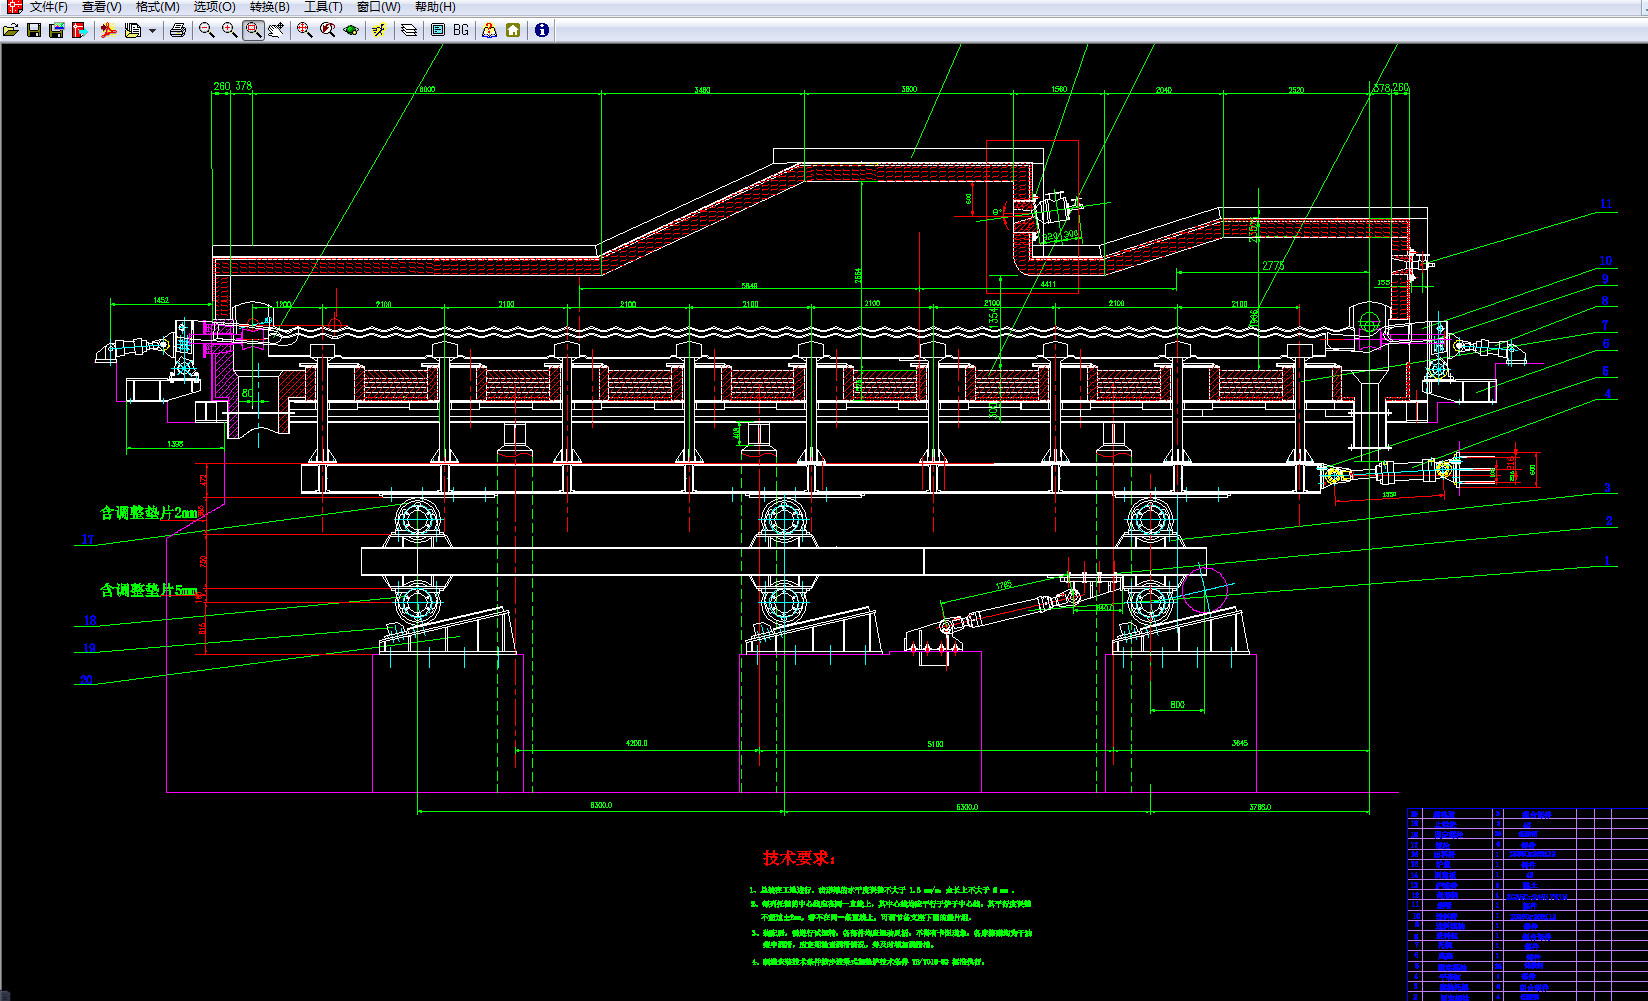Open the 帮助(H) menu
Screen dimensions: 1648x1001
(x=435, y=7)
